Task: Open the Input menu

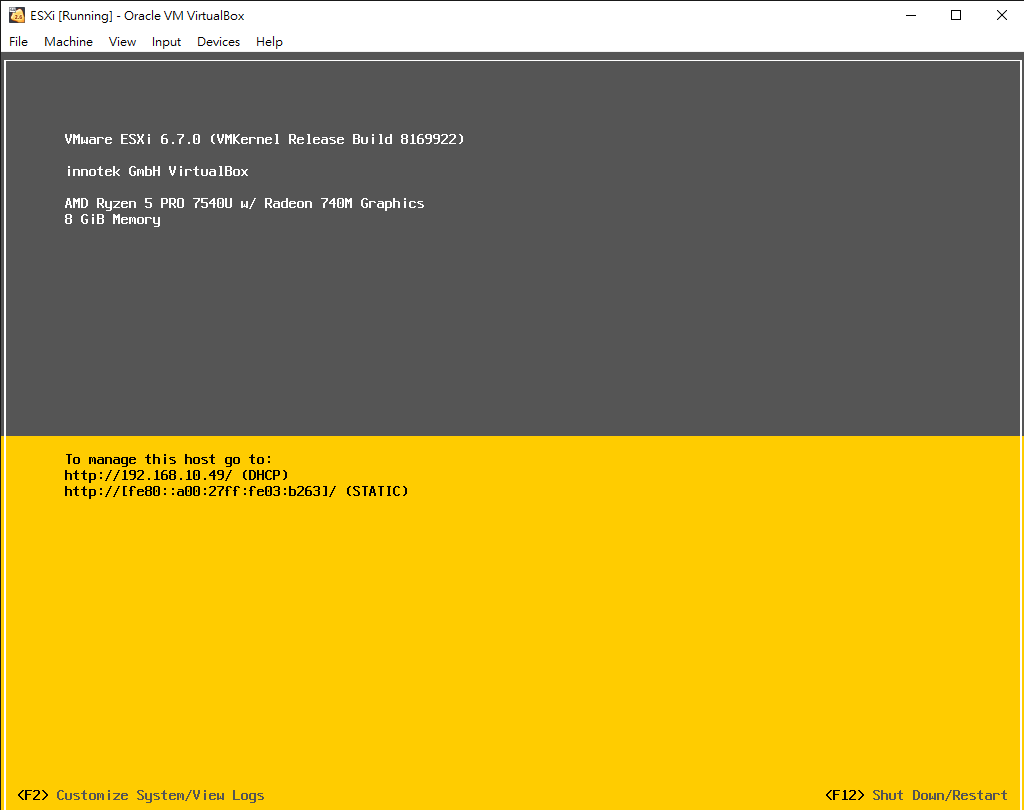Action: tap(166, 42)
